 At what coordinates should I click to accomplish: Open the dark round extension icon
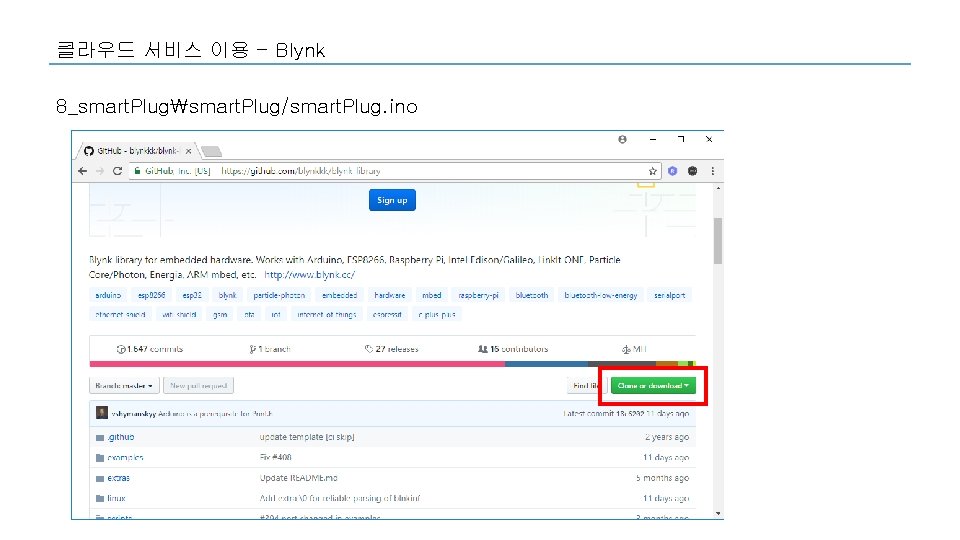692,171
